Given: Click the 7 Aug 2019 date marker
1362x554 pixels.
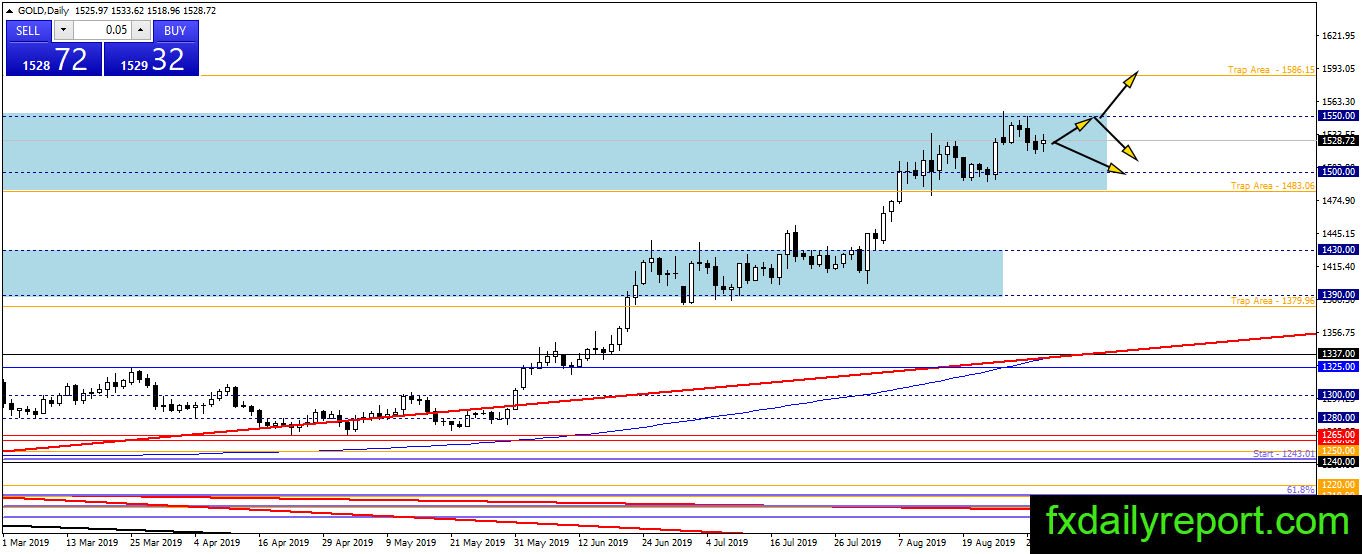Looking at the screenshot, I should 922,543.
